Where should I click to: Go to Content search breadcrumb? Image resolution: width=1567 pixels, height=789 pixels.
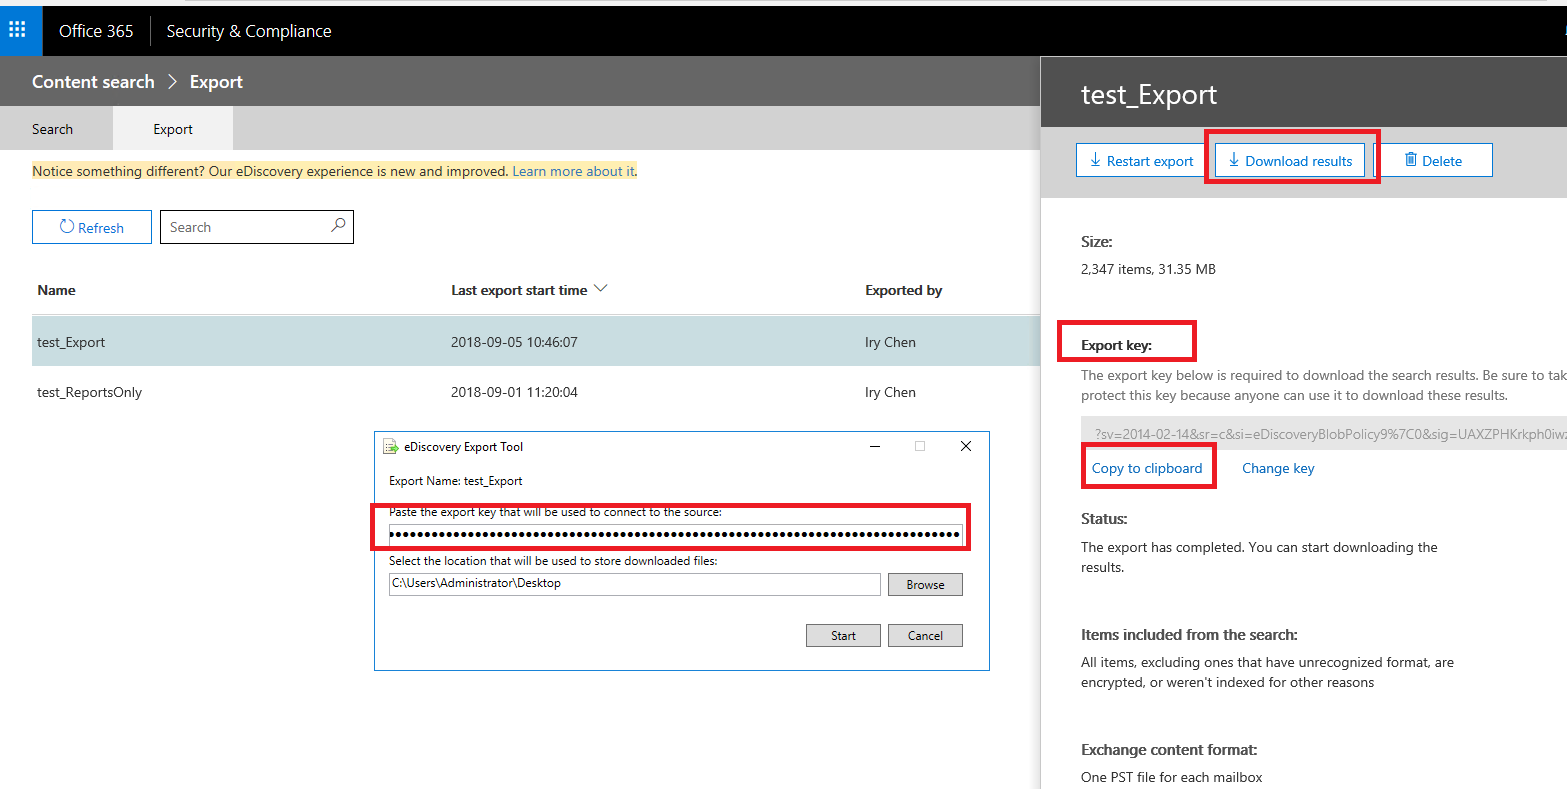pos(93,82)
